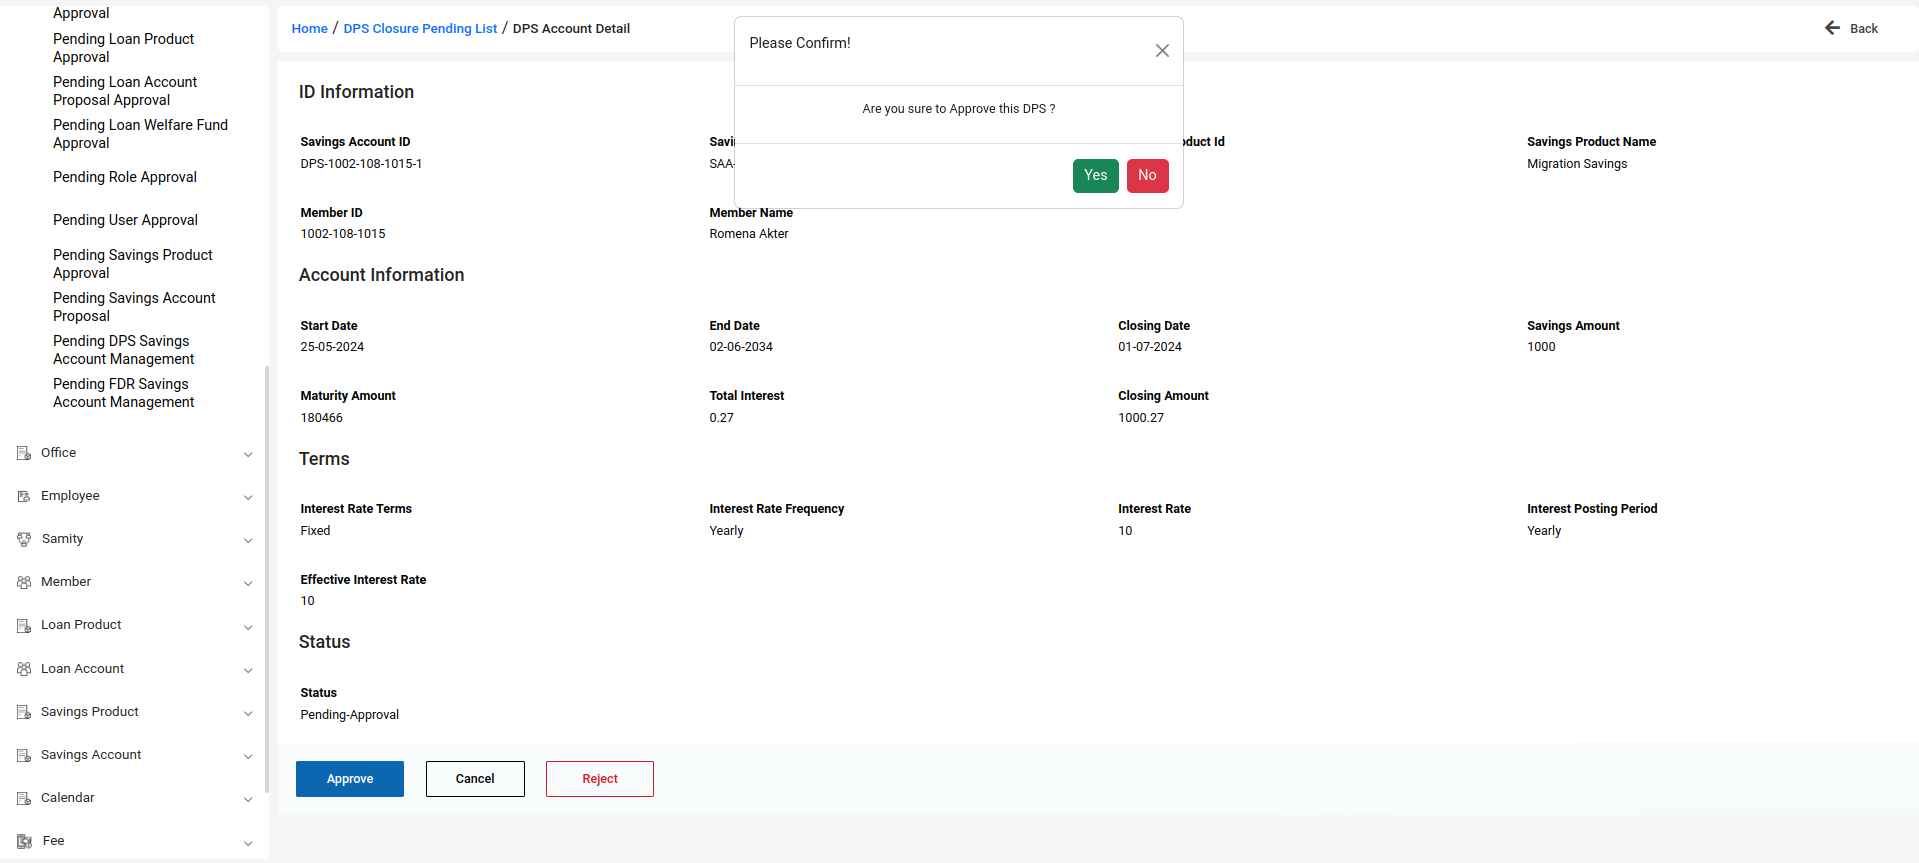Screen dimensions: 1919x863
Task: Expand the Savings Product menu chevron
Action: pyautogui.click(x=248, y=713)
